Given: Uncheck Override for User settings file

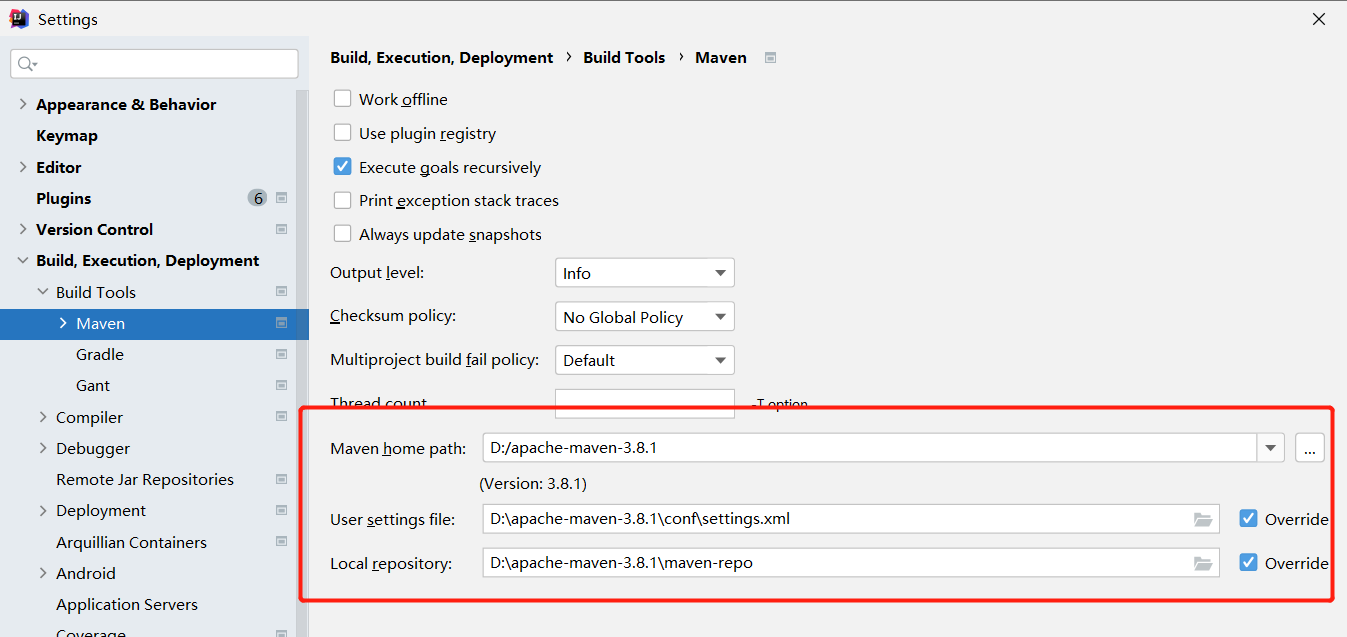Looking at the screenshot, I should pyautogui.click(x=1248, y=518).
